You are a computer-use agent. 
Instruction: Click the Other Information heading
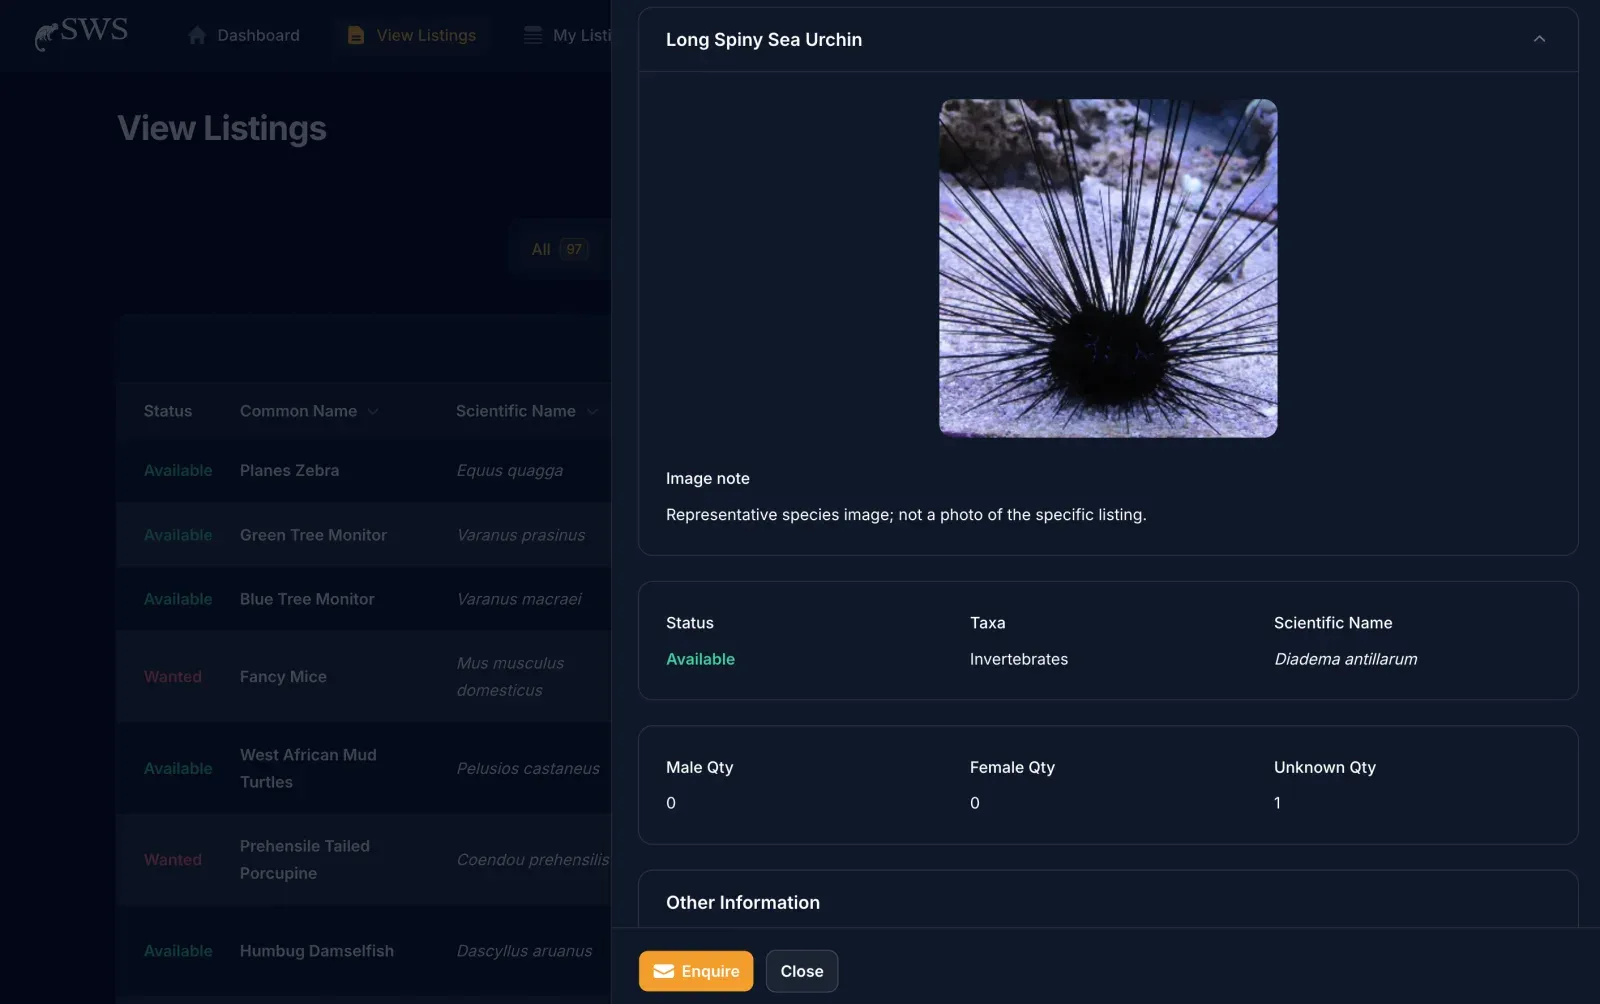[743, 902]
